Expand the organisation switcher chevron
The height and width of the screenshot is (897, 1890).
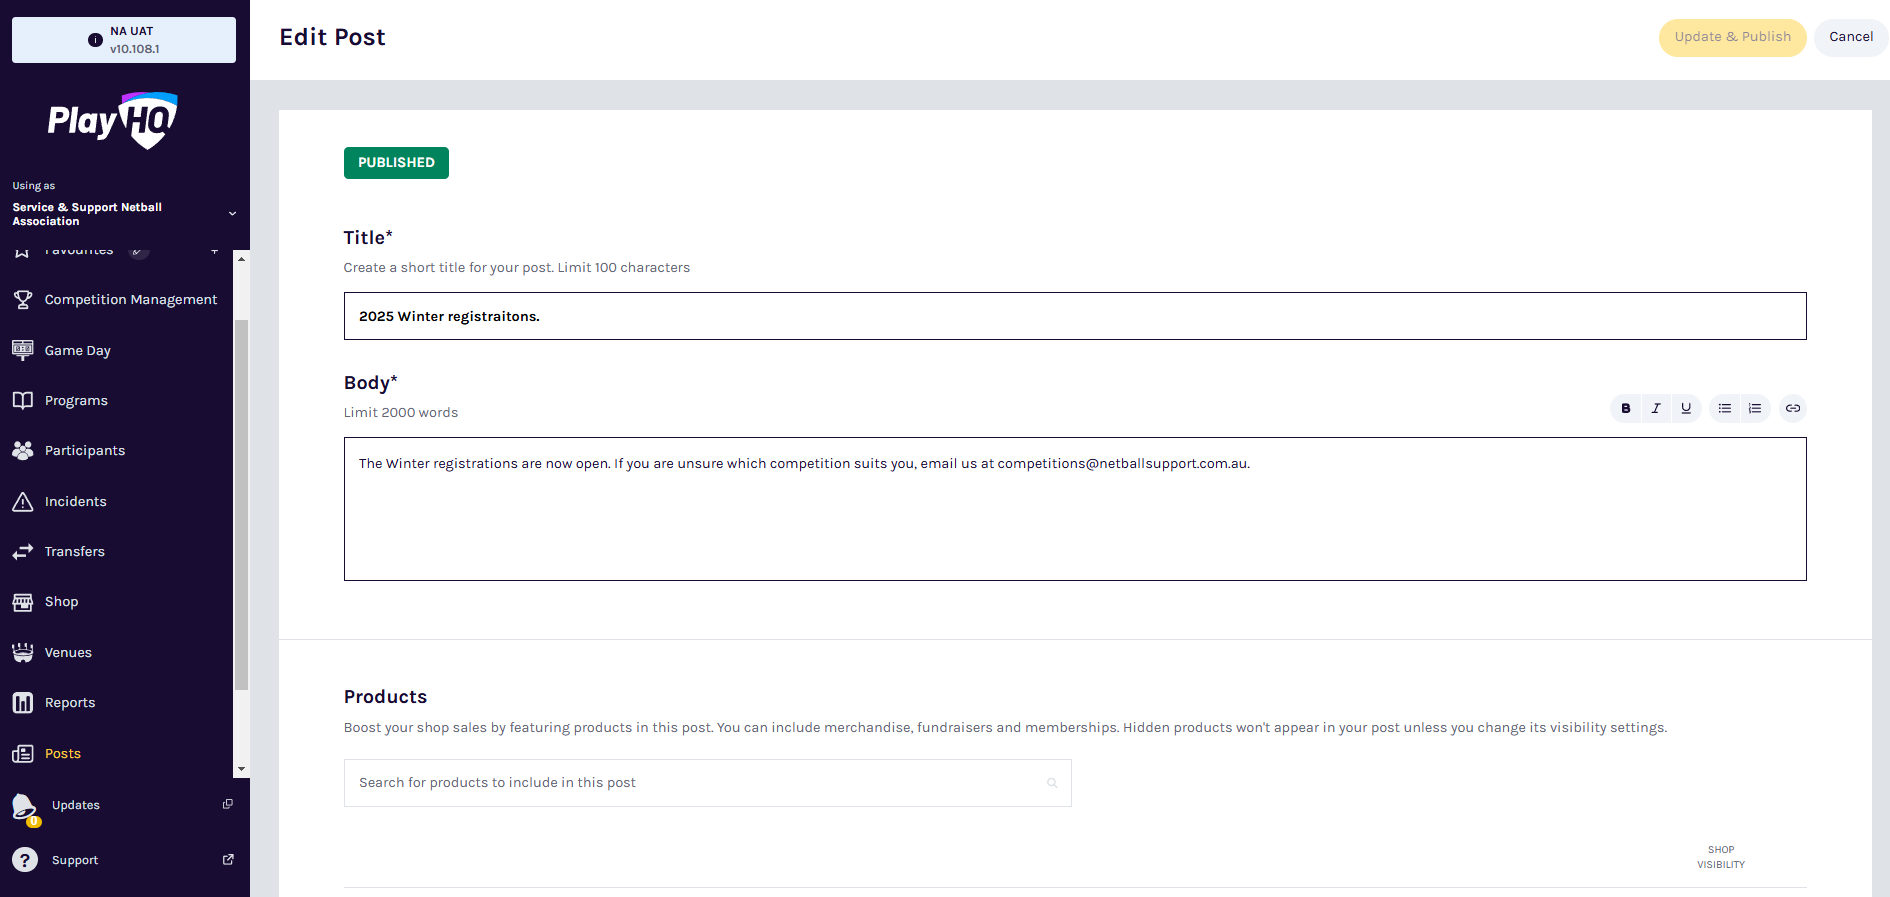tap(232, 214)
